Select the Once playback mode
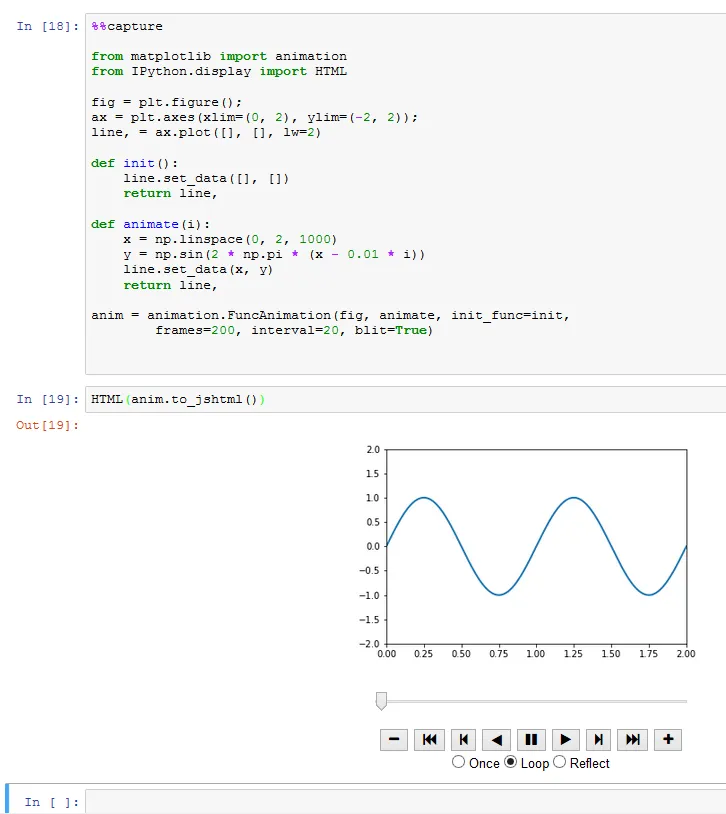Screen dimensions: 726x814 click(x=458, y=762)
